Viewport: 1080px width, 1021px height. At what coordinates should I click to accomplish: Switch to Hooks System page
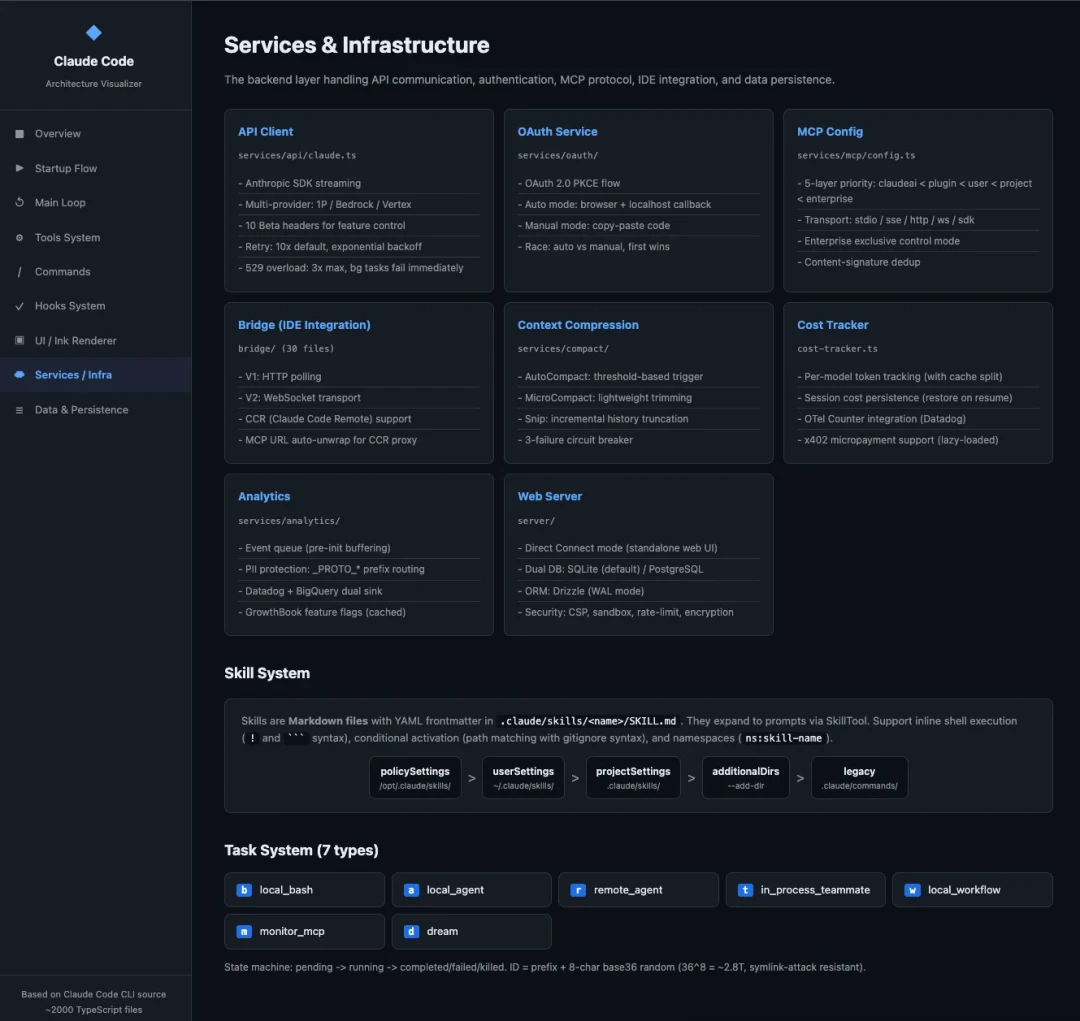(x=96, y=306)
